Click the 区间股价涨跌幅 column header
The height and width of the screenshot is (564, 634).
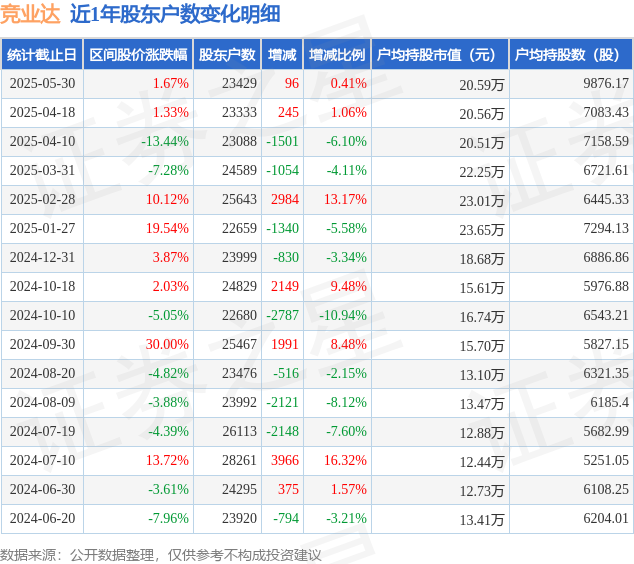coord(138,55)
